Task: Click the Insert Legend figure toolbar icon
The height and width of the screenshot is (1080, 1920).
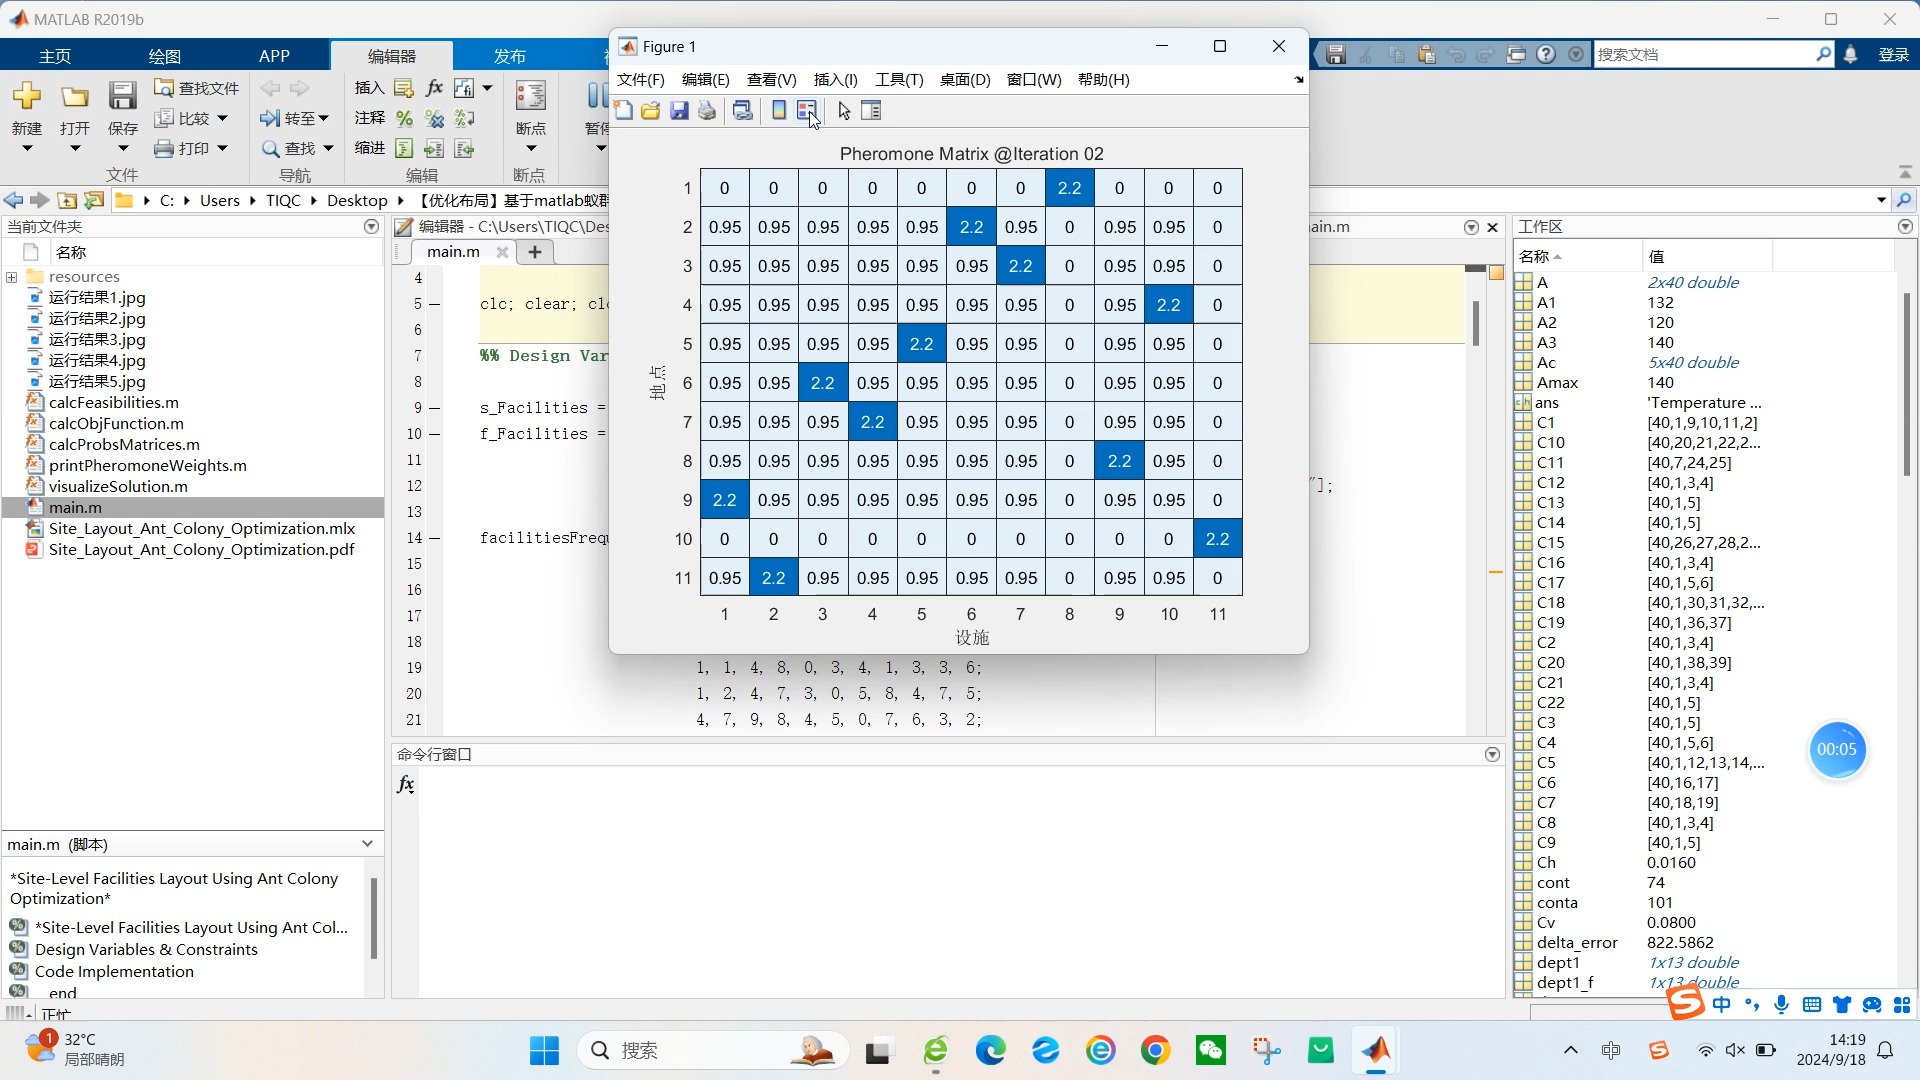Action: tap(806, 111)
